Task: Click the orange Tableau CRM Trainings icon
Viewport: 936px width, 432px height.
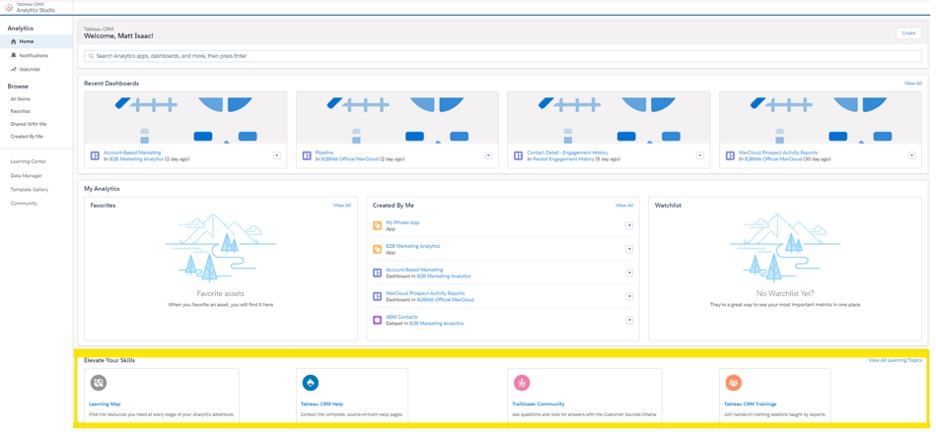Action: pos(734,382)
